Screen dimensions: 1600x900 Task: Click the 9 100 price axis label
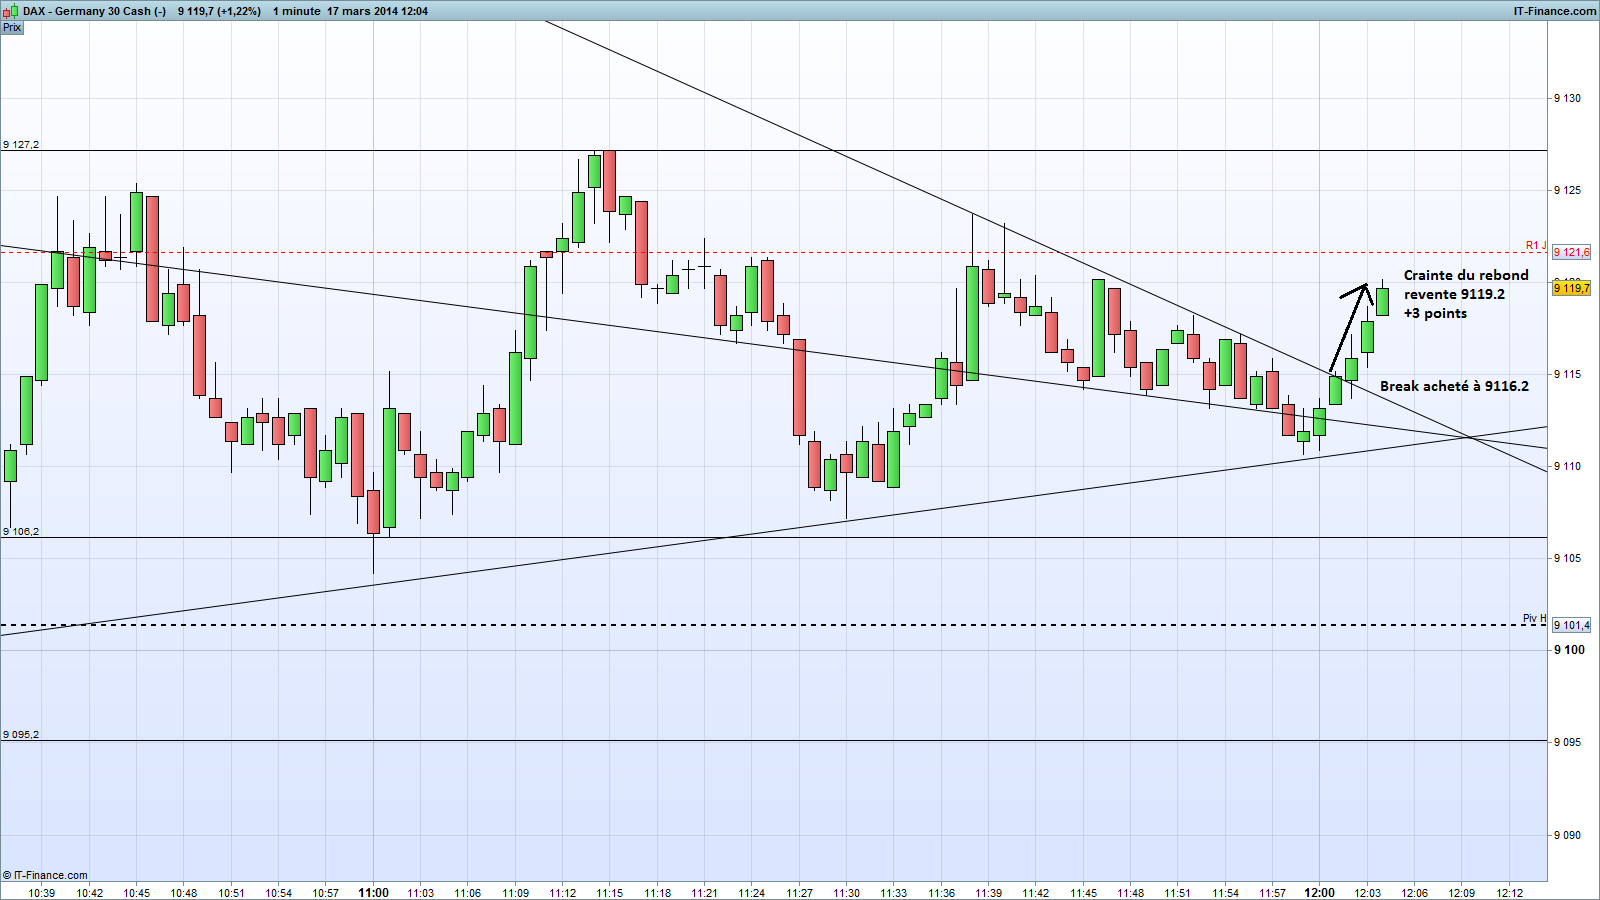click(x=1570, y=650)
